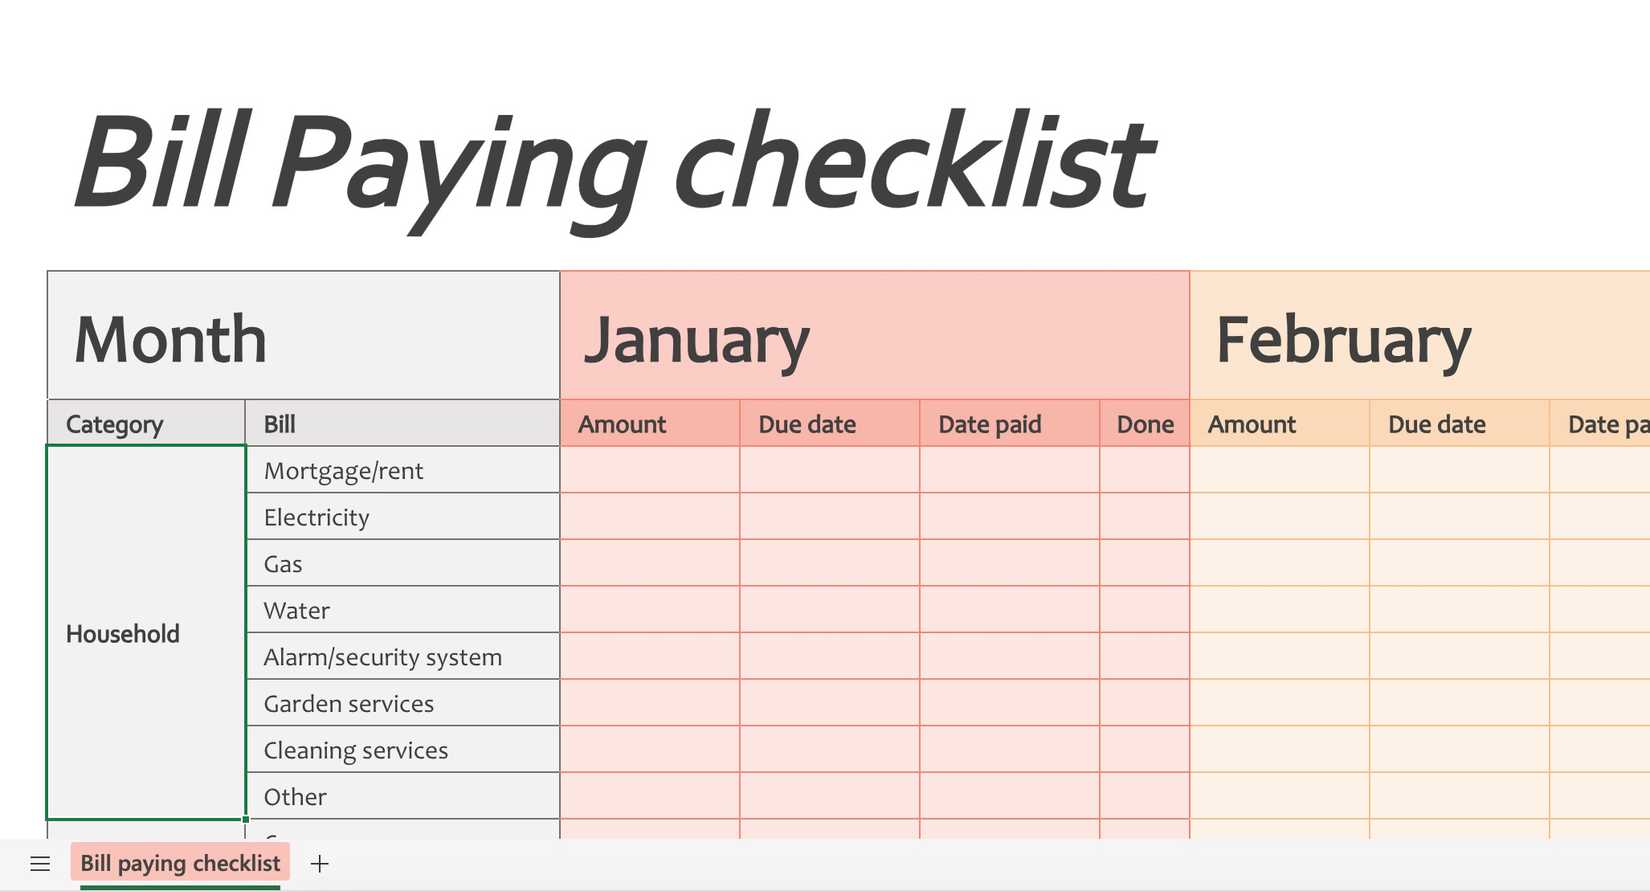1650x892 pixels.
Task: Click the Done column header under January
Action: (1144, 424)
